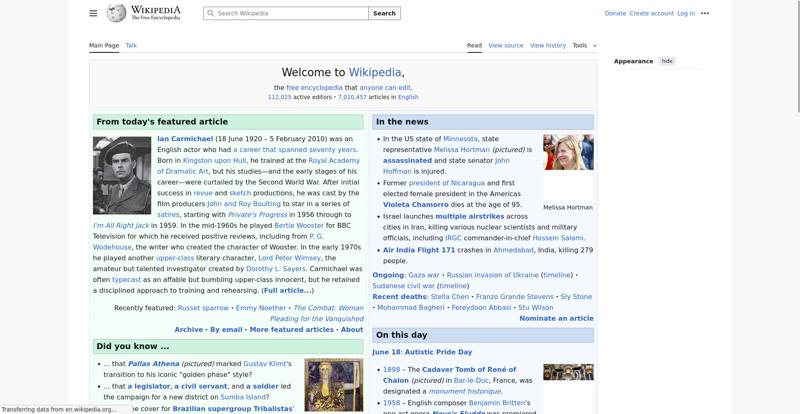Open the 7,010,457 articles count link
The height and width of the screenshot is (414, 800).
click(352, 97)
